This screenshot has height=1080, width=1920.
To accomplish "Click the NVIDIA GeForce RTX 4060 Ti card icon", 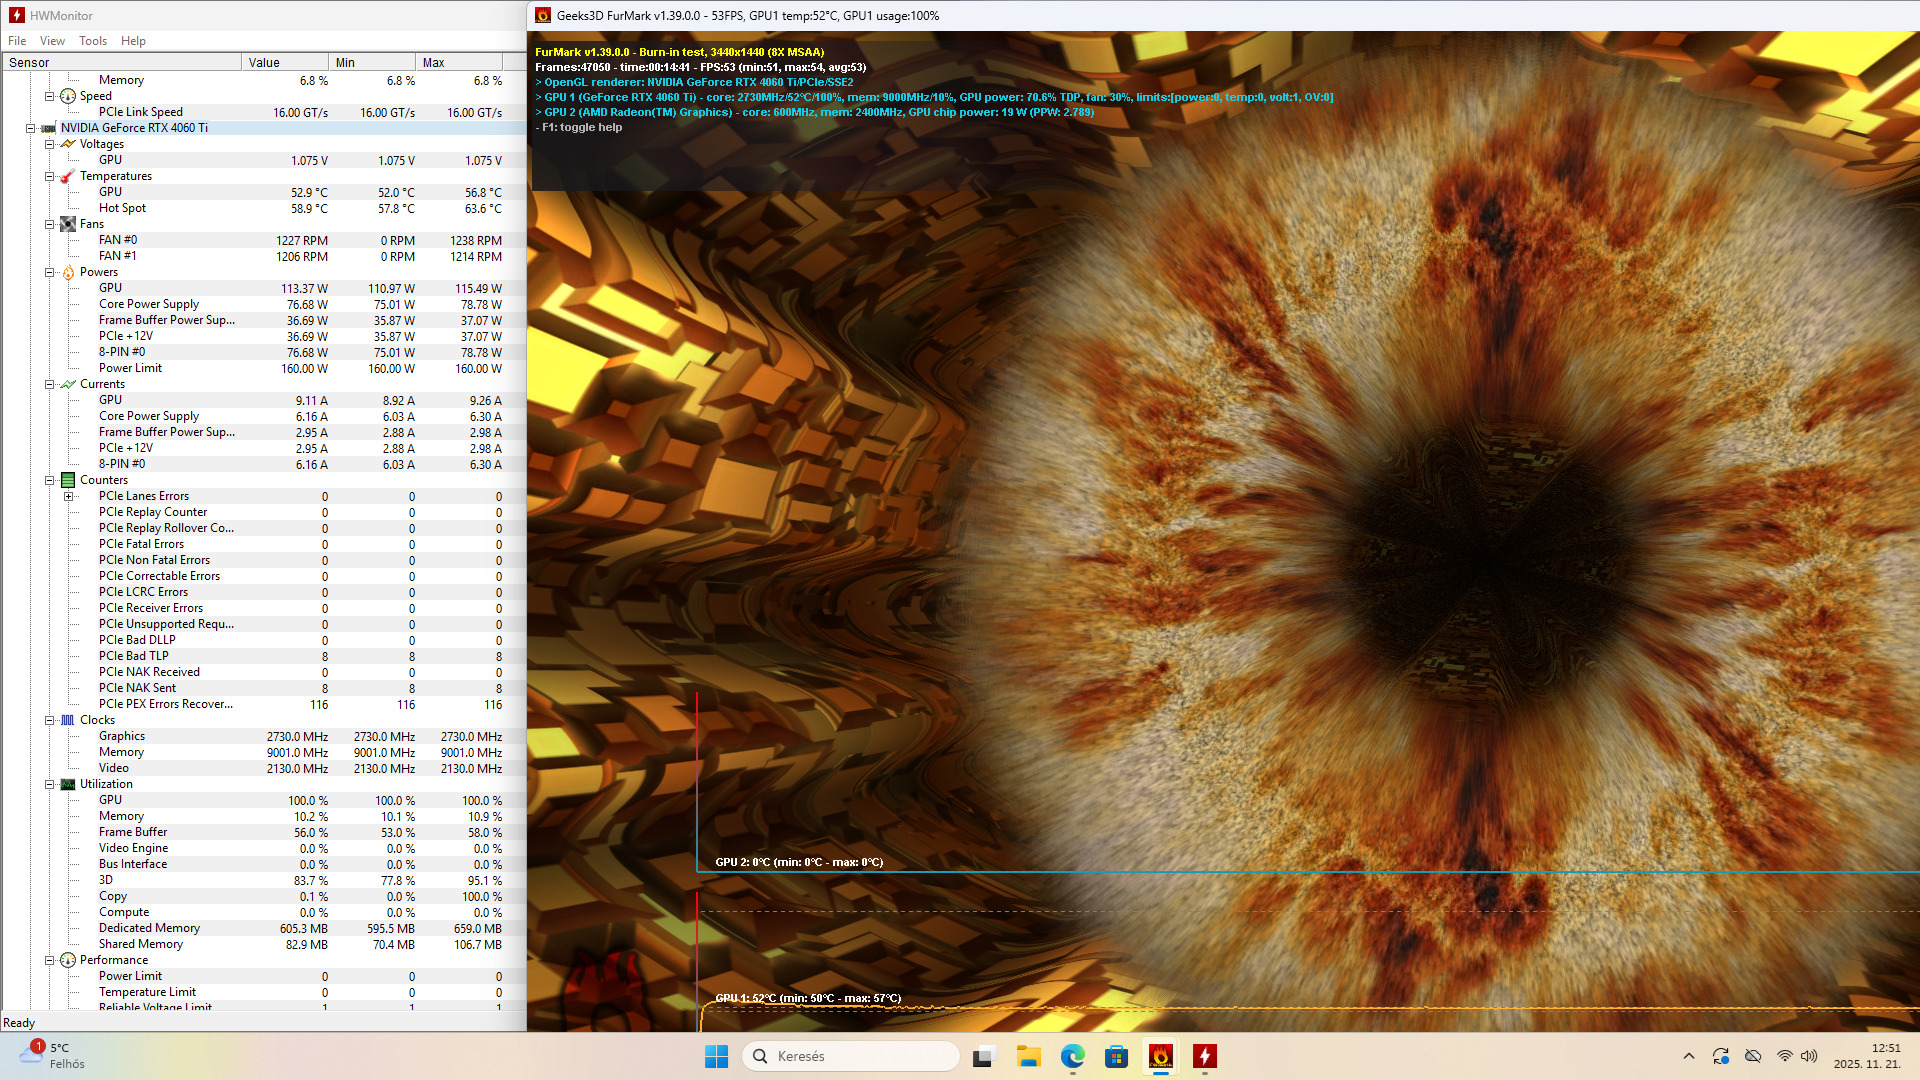I will [x=48, y=128].
